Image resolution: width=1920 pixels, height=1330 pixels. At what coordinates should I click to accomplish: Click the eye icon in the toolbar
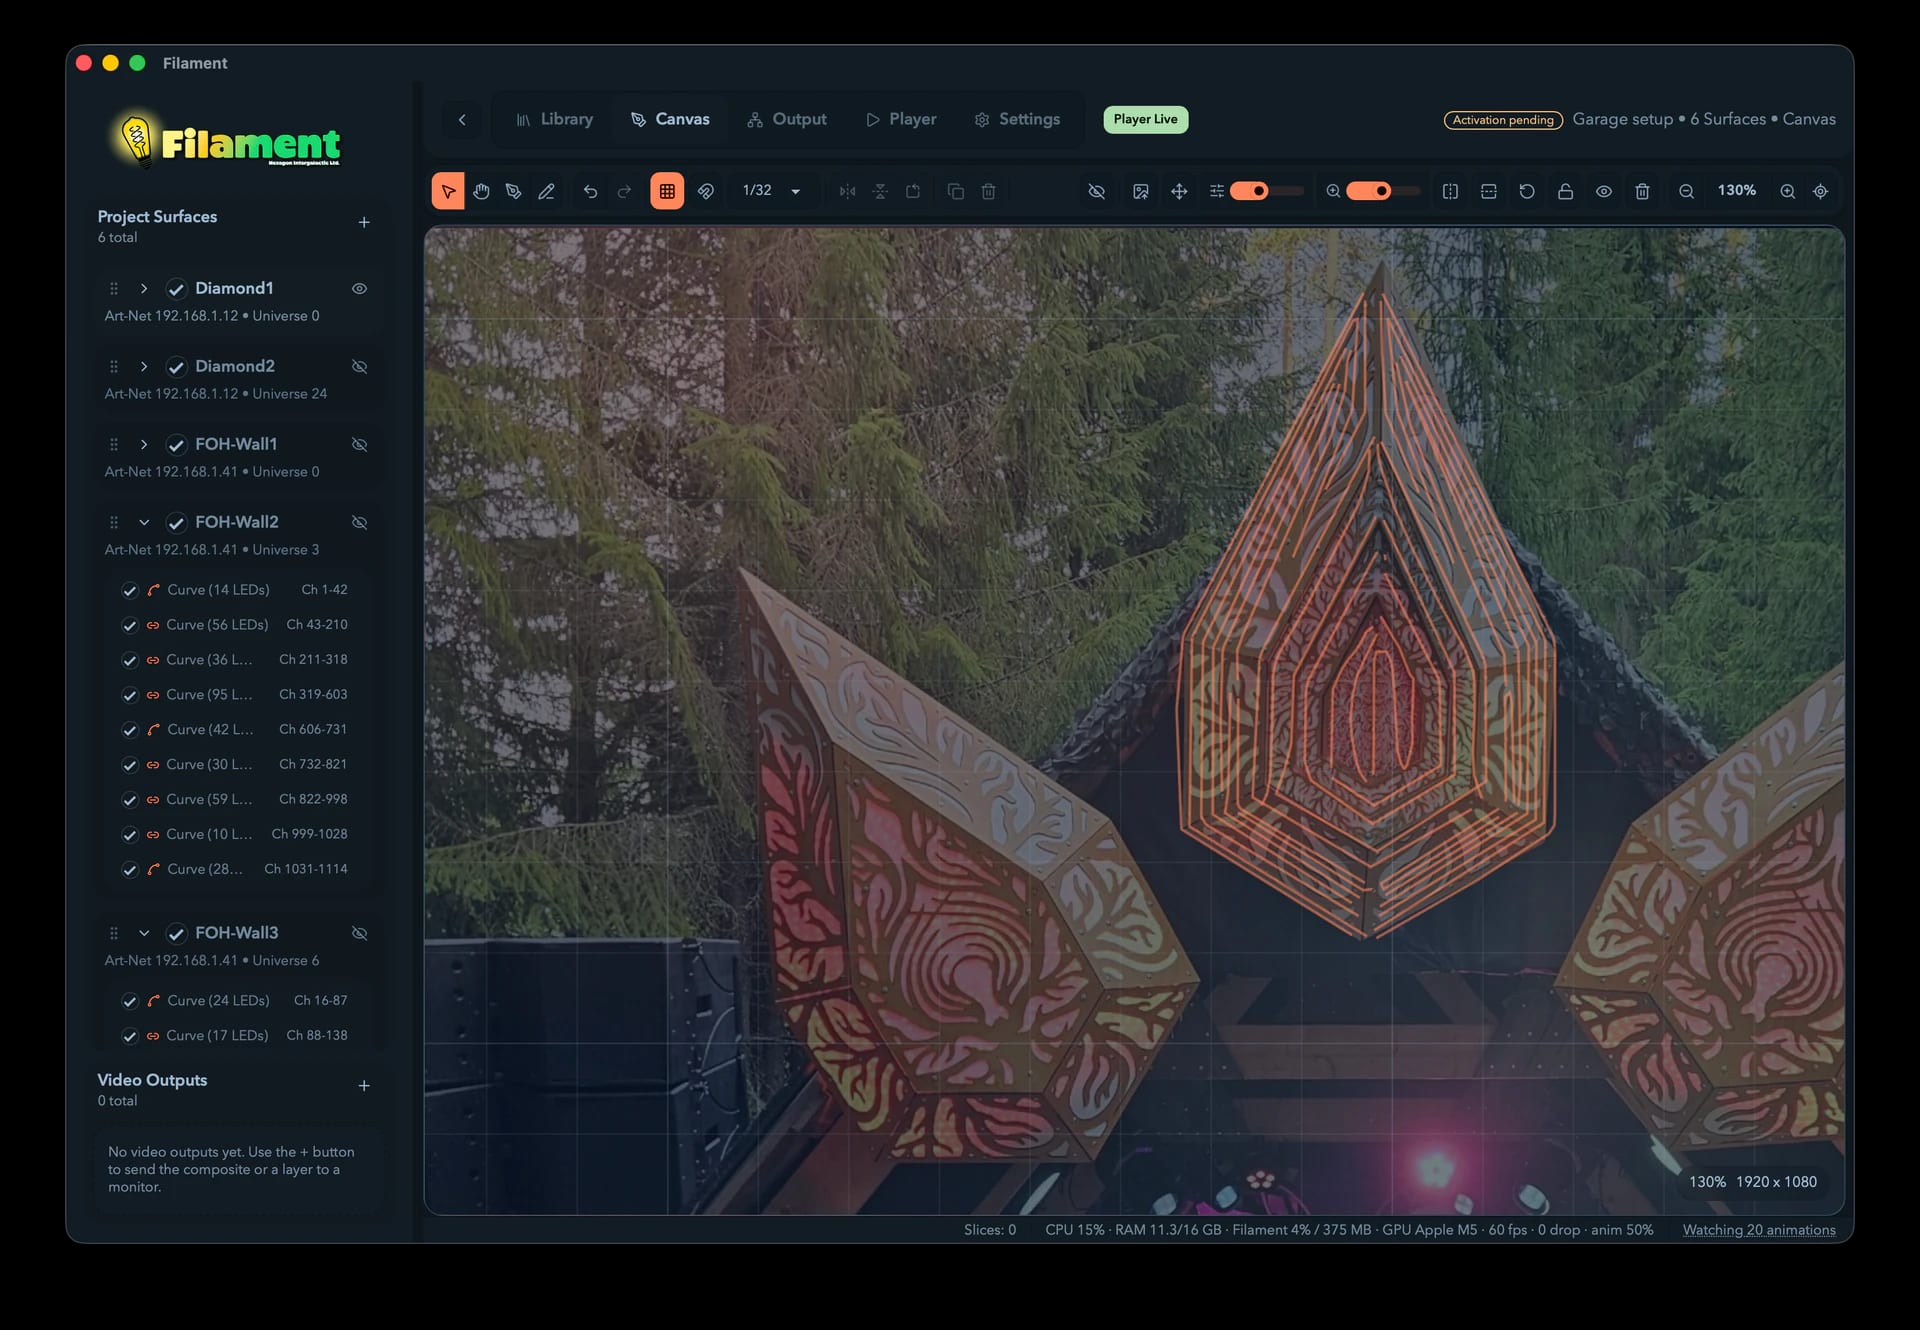(x=1604, y=191)
